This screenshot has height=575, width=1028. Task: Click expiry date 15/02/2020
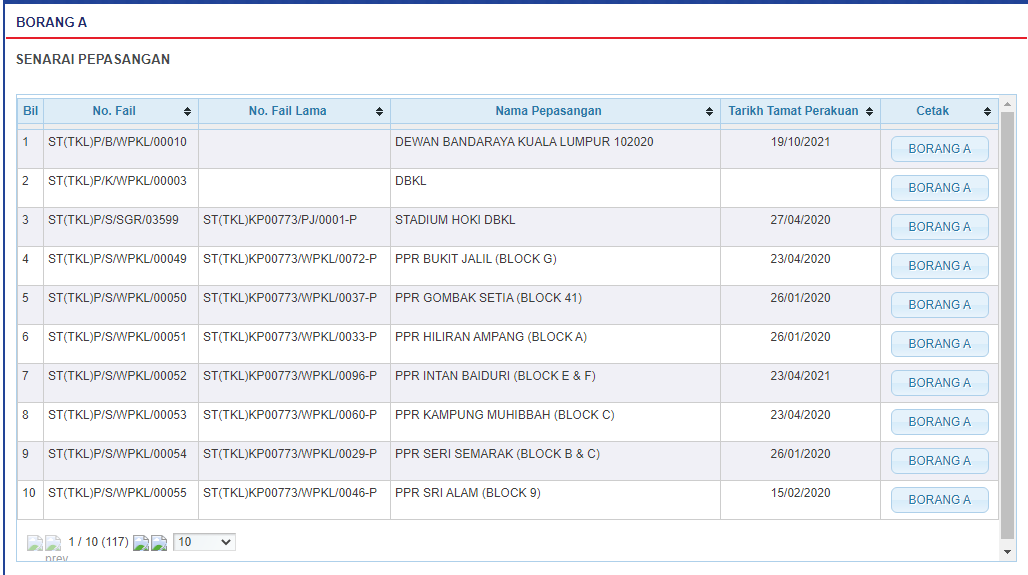[x=800, y=492]
